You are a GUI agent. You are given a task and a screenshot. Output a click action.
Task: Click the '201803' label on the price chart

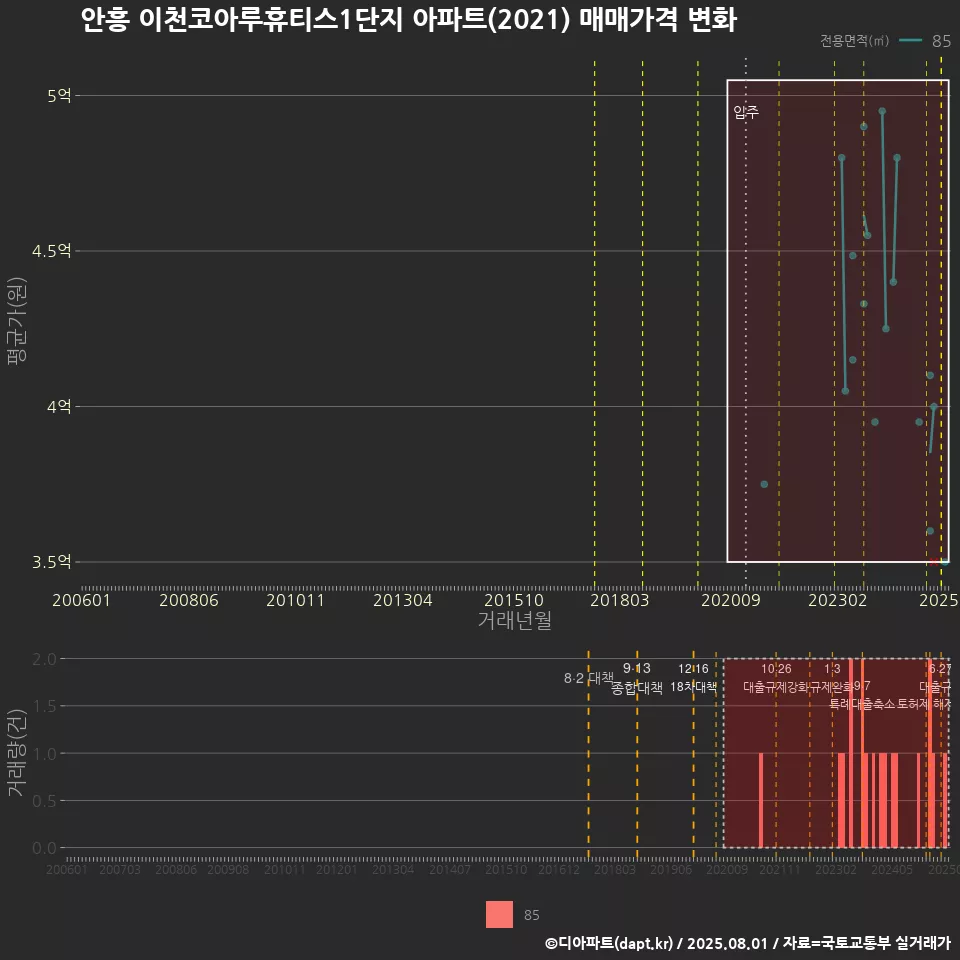pyautogui.click(x=620, y=600)
